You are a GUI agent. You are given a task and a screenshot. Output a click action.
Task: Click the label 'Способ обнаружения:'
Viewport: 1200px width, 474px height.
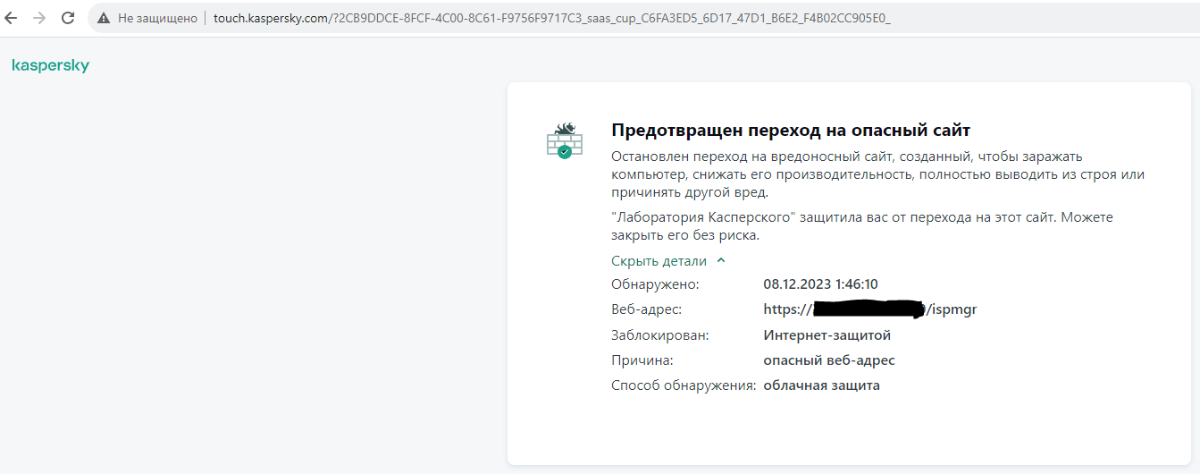pos(684,385)
